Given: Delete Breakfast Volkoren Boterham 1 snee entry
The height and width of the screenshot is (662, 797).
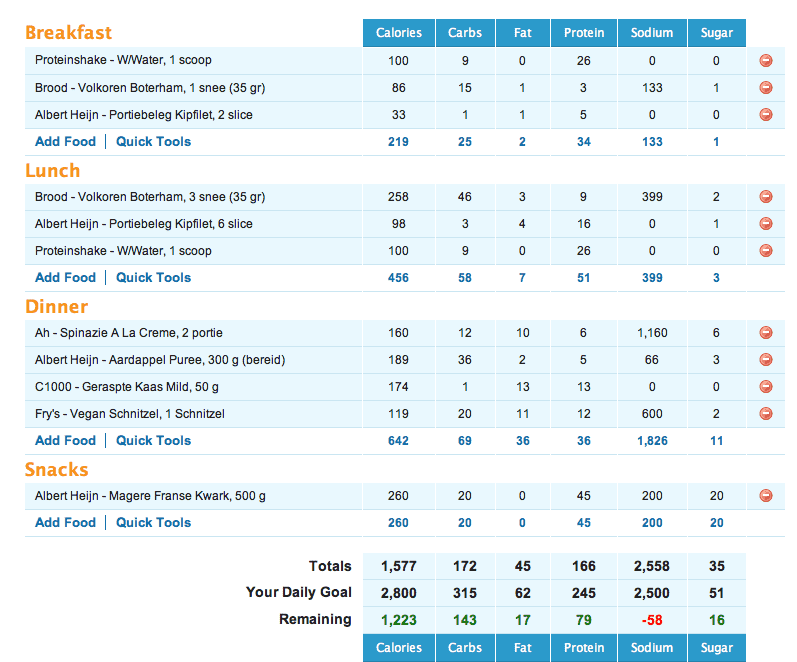Looking at the screenshot, I should pos(766,88).
